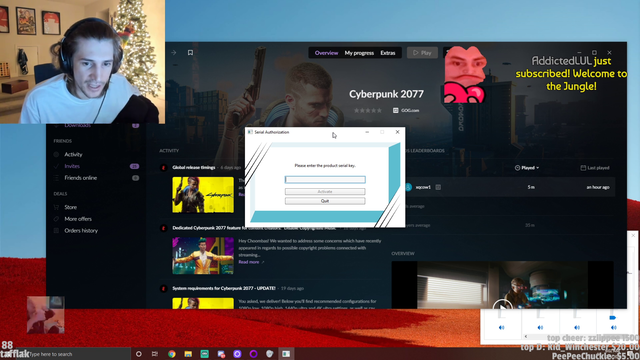Click the Global release timings headline
Screen dimensions: 640x360
193,167
